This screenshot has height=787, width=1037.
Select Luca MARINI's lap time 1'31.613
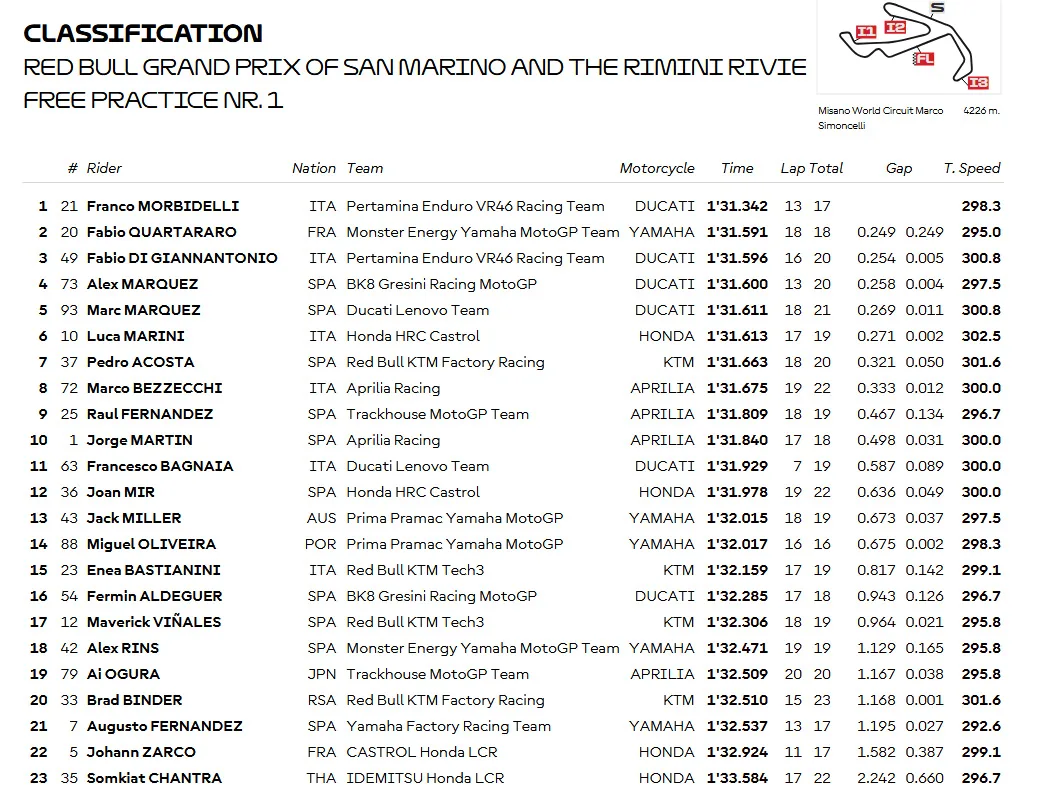[x=737, y=336]
